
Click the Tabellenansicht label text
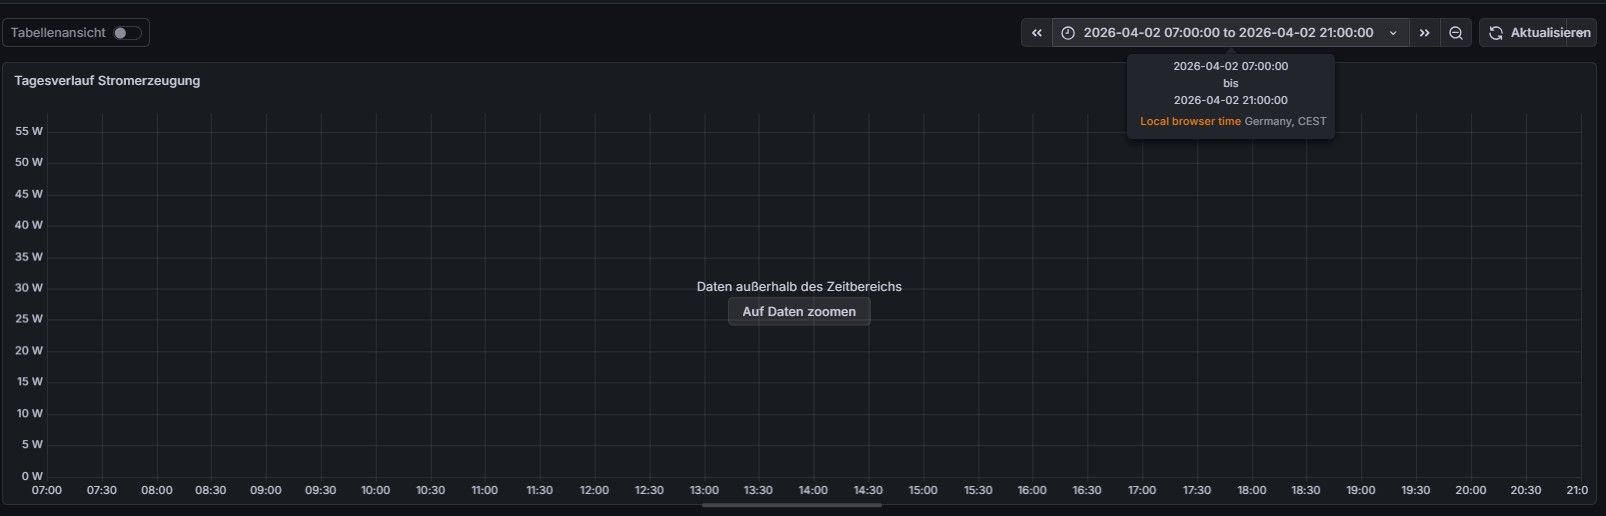point(58,33)
